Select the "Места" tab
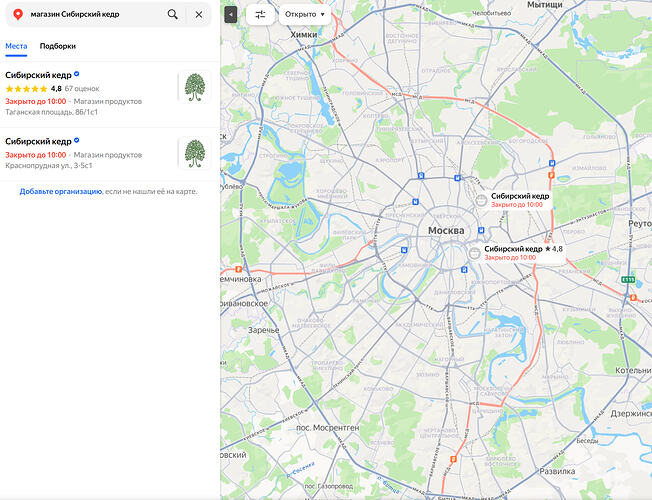Image resolution: width=652 pixels, height=500 pixels. coord(16,46)
